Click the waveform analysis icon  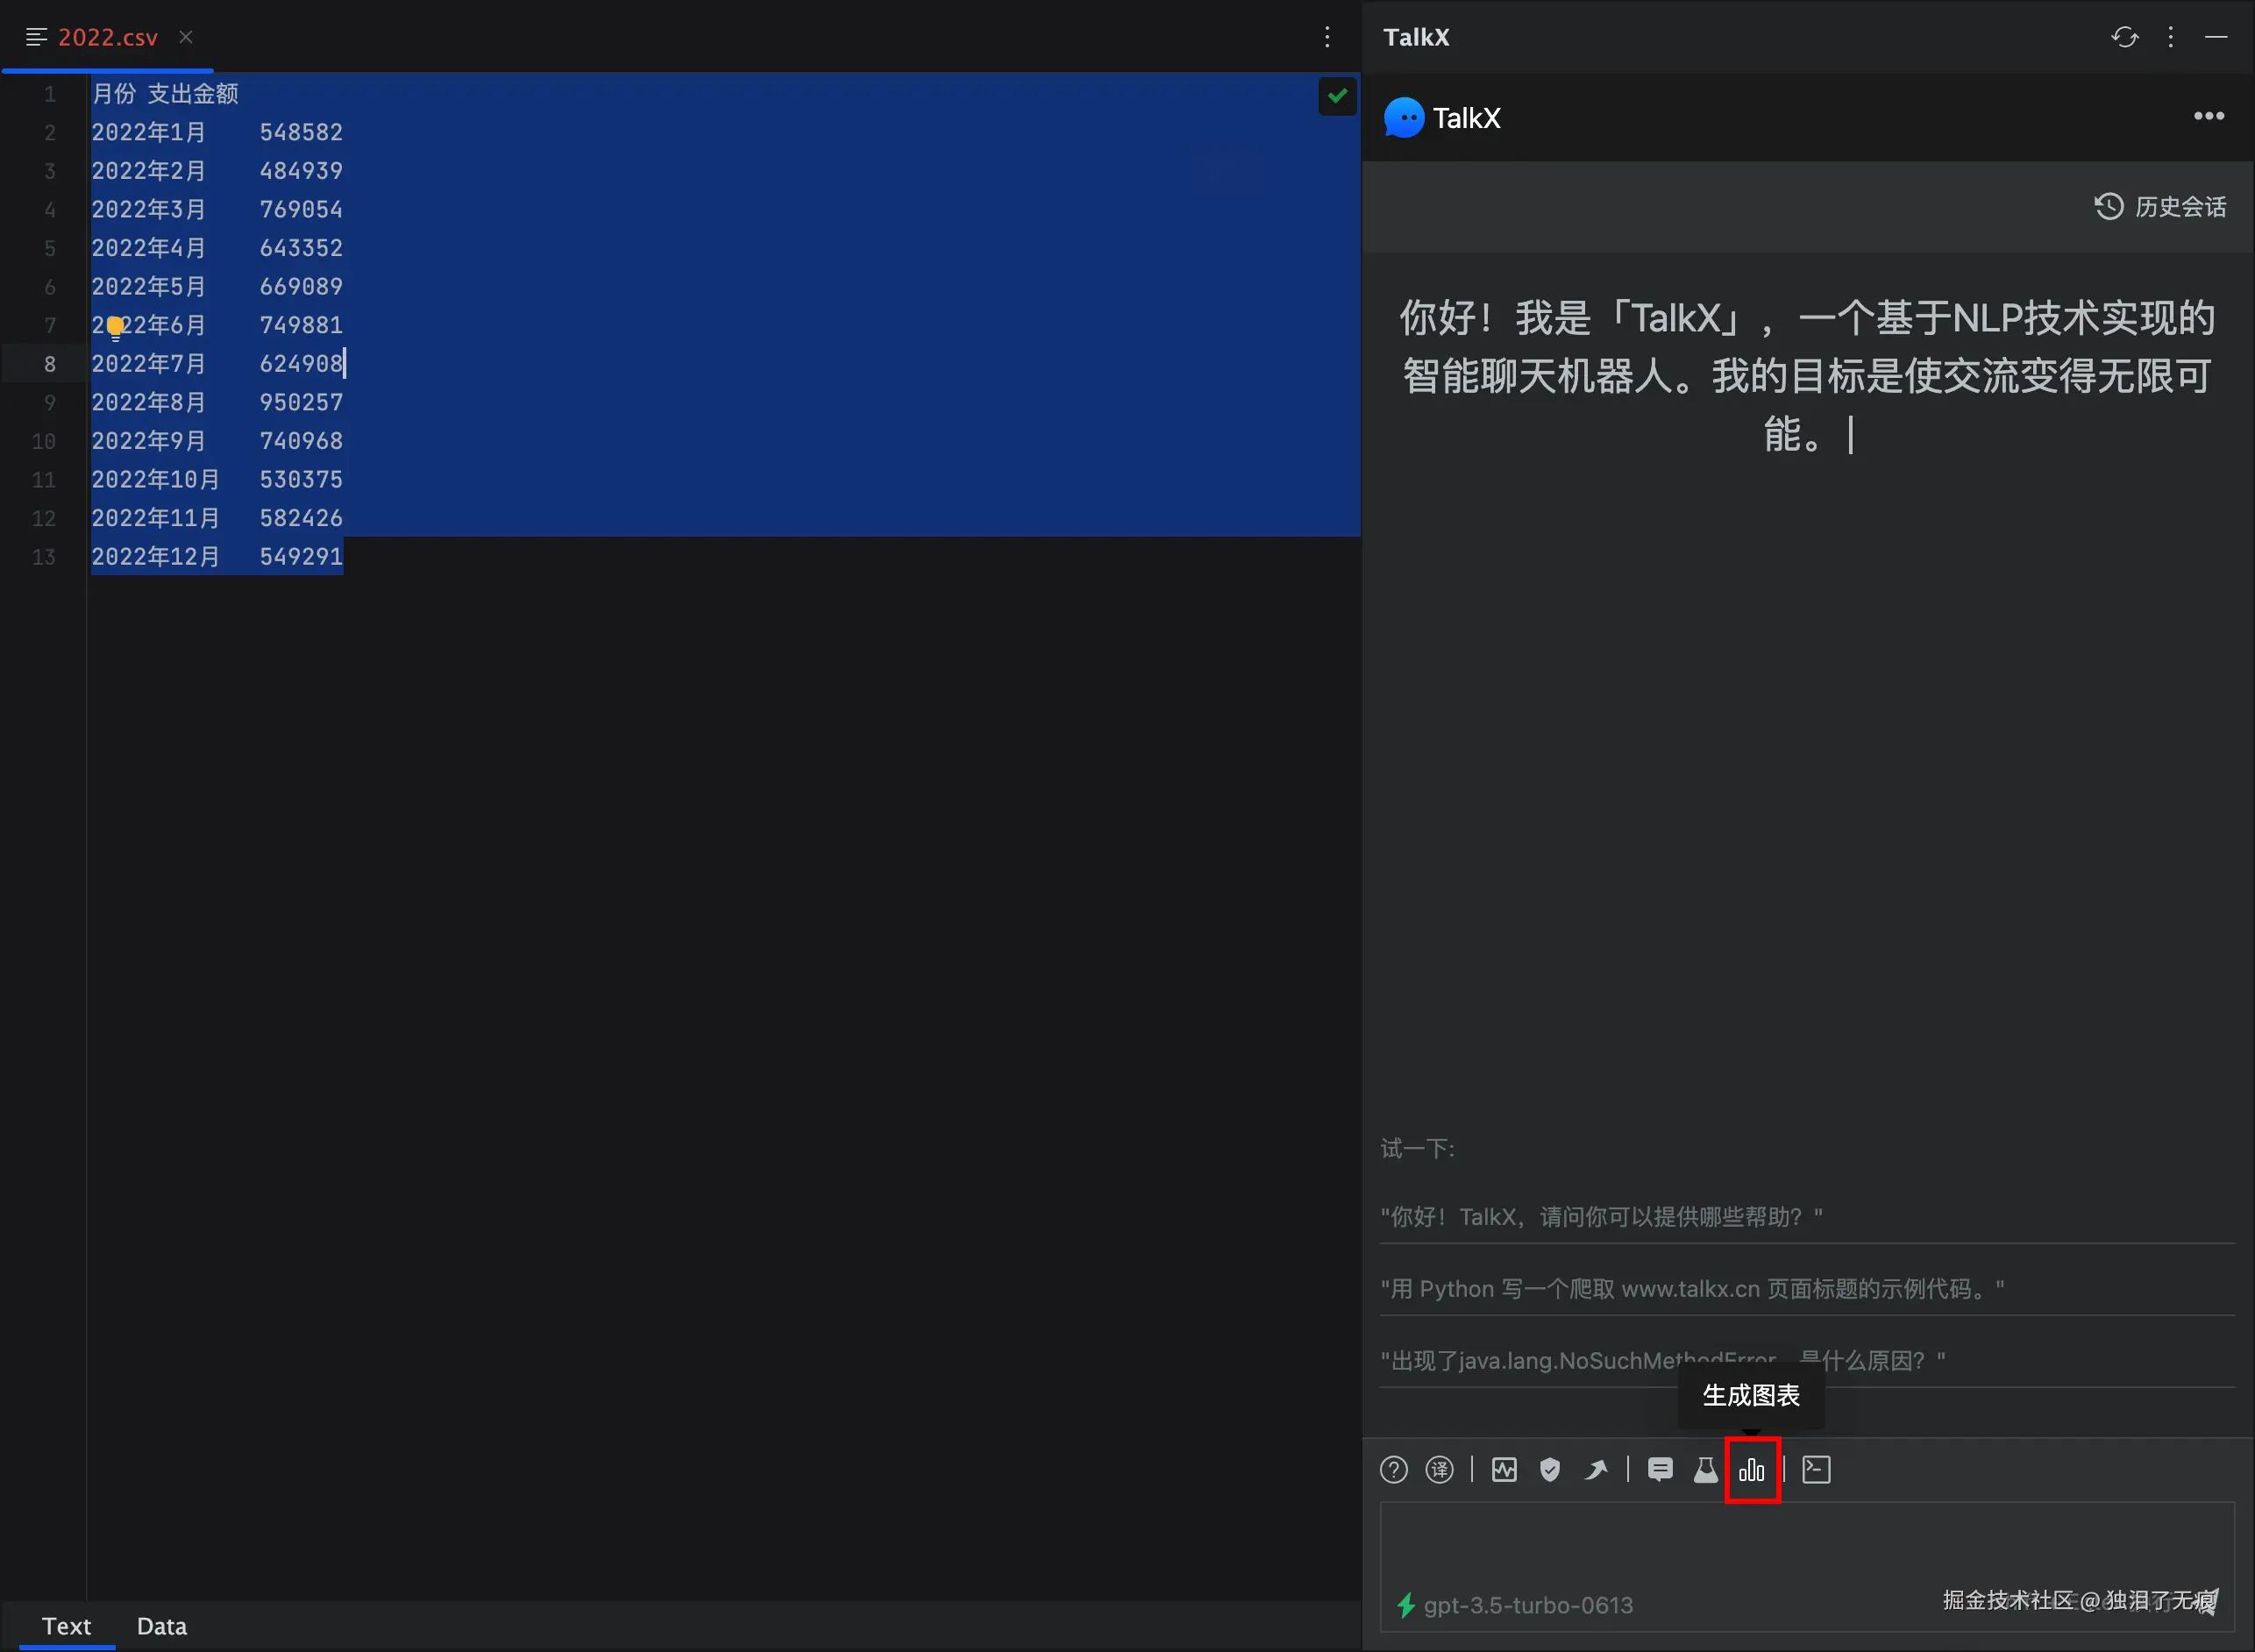1504,1469
